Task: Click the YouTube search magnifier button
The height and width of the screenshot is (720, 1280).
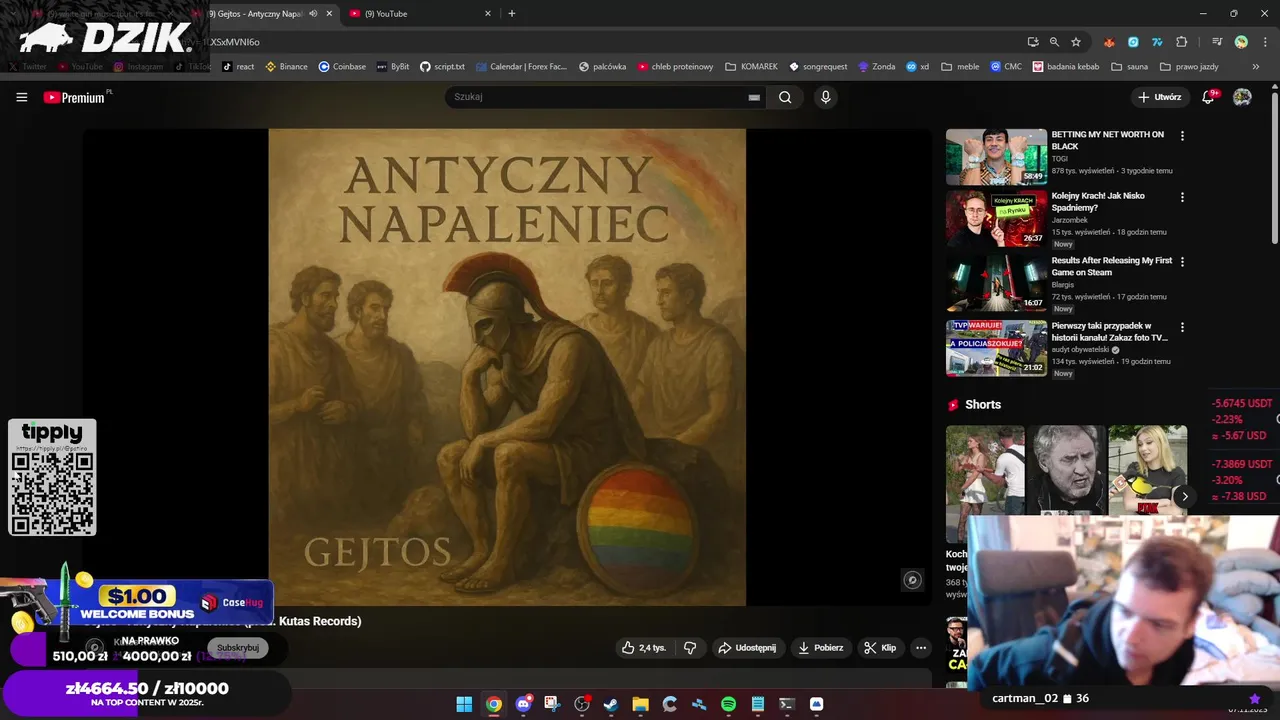Action: tap(785, 97)
